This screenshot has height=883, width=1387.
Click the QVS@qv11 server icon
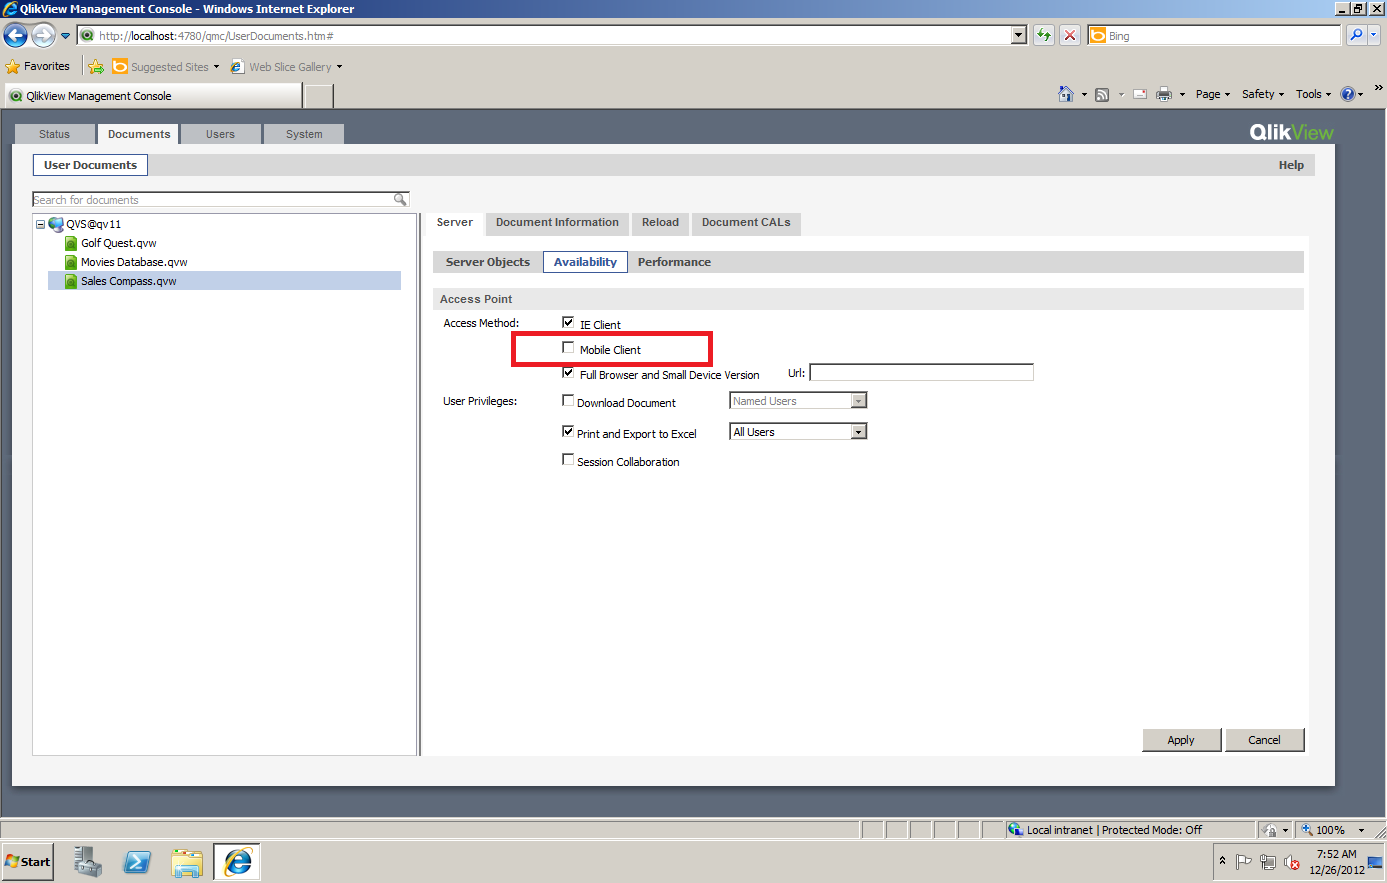click(x=56, y=224)
